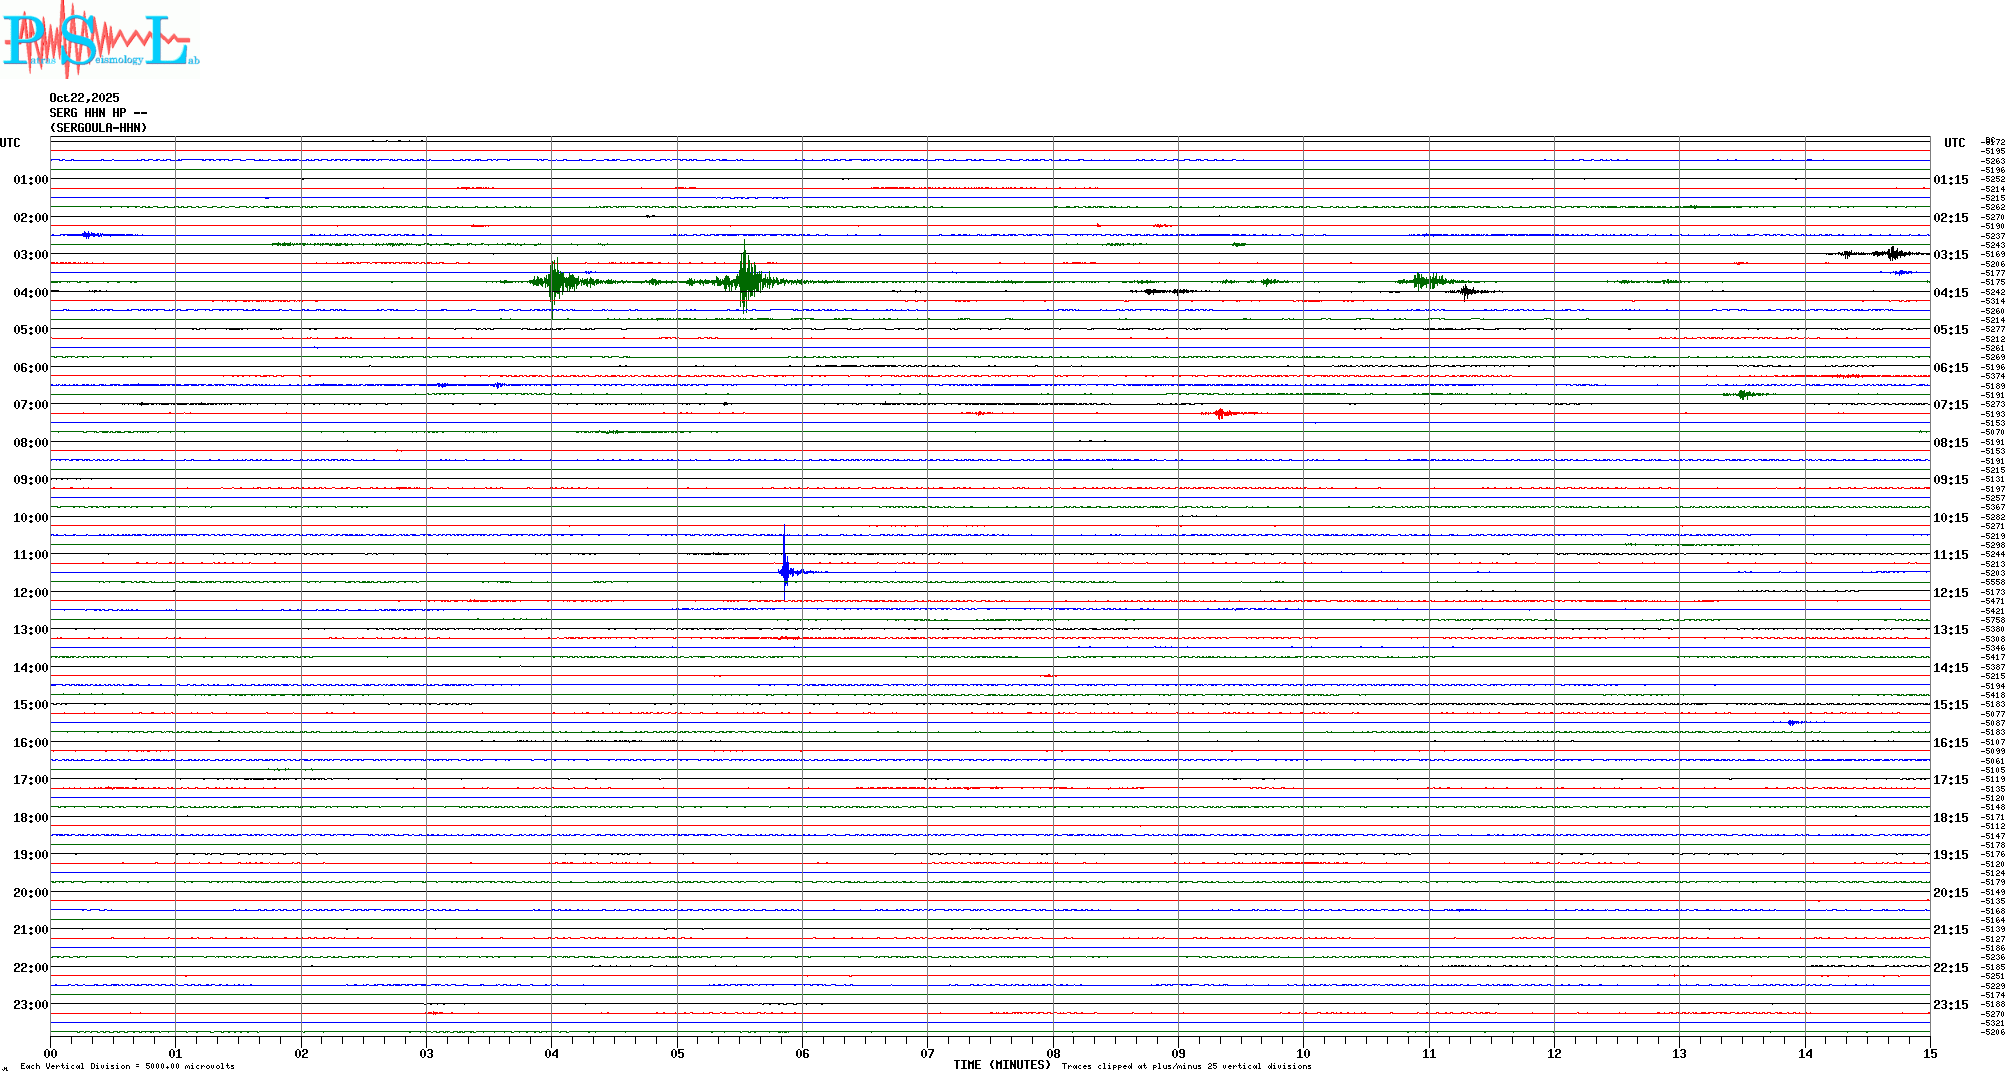Click the TIME (MINUTES) axis title
Image resolution: width=2010 pixels, height=1080 pixels.
click(1001, 1065)
